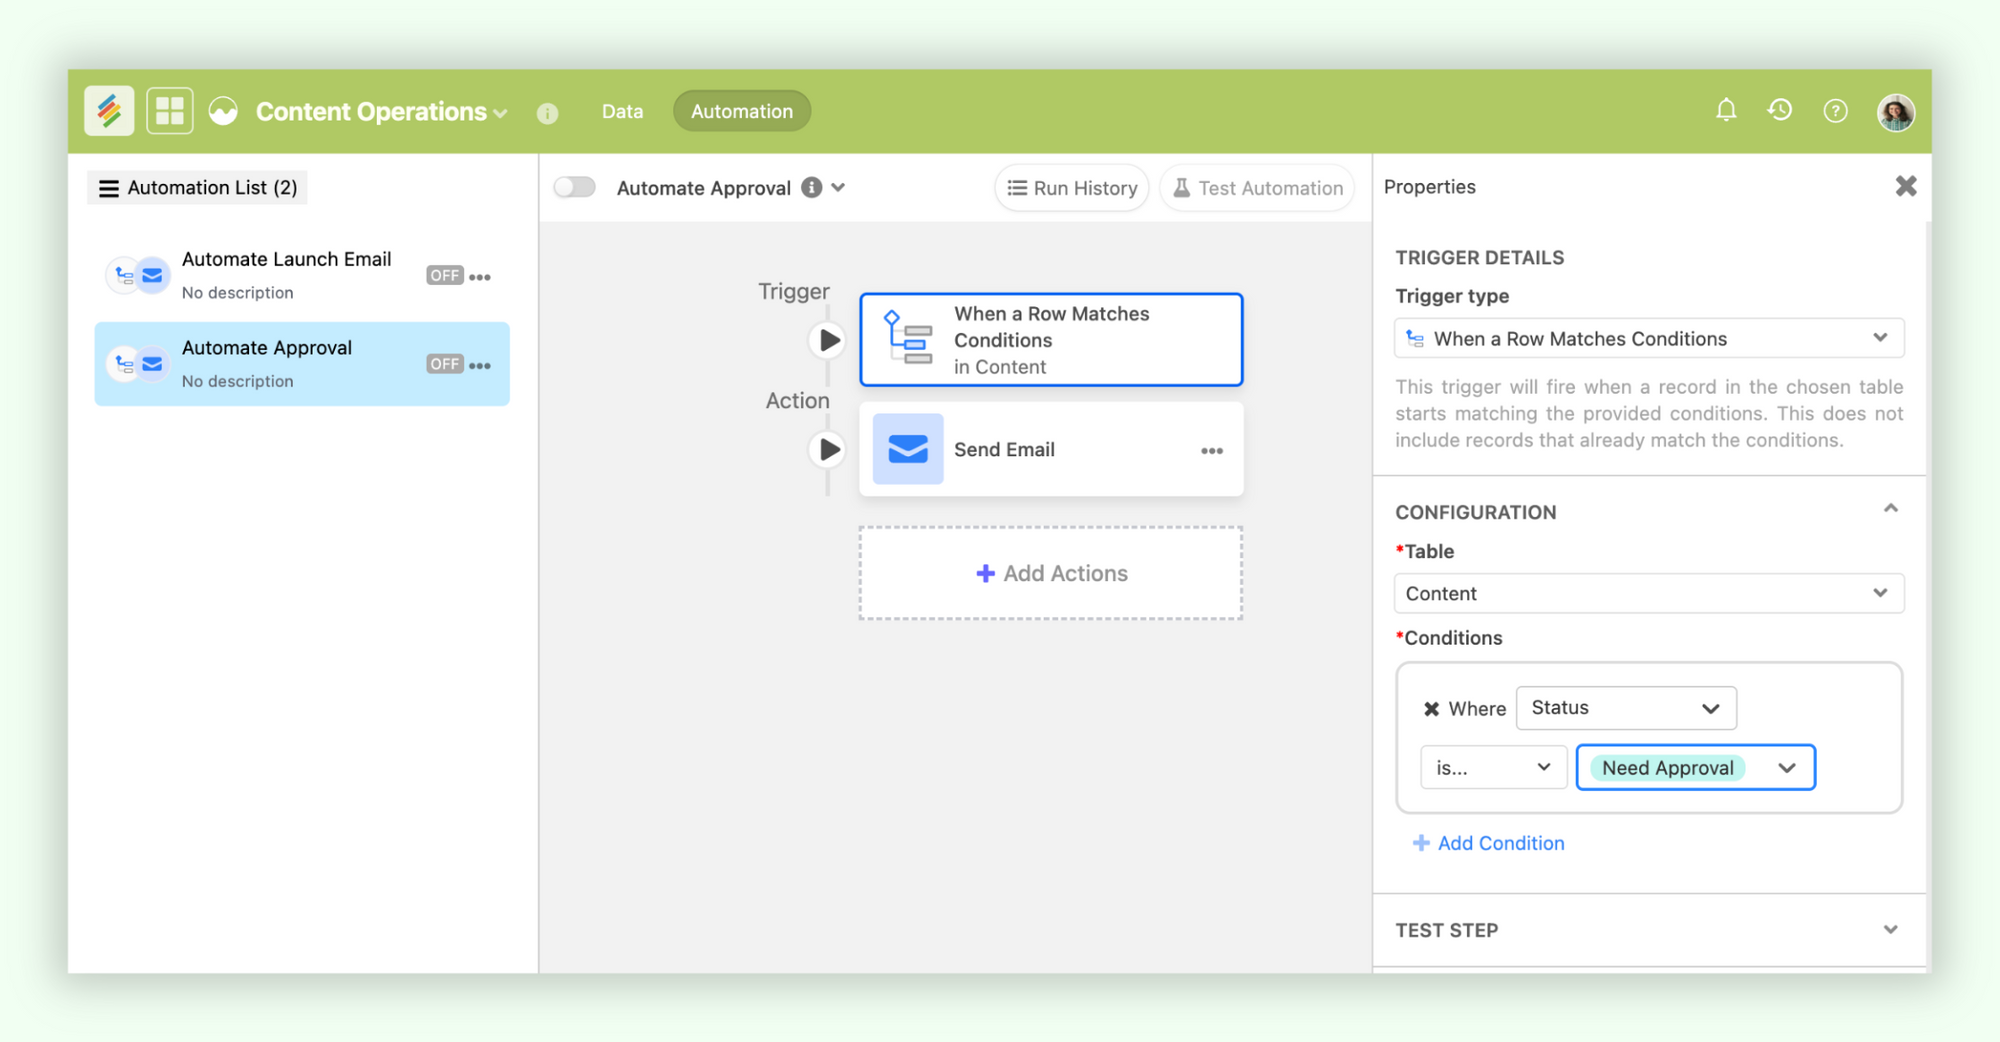Image resolution: width=2000 pixels, height=1042 pixels.
Task: Open Send Email action options menu
Action: (1212, 451)
